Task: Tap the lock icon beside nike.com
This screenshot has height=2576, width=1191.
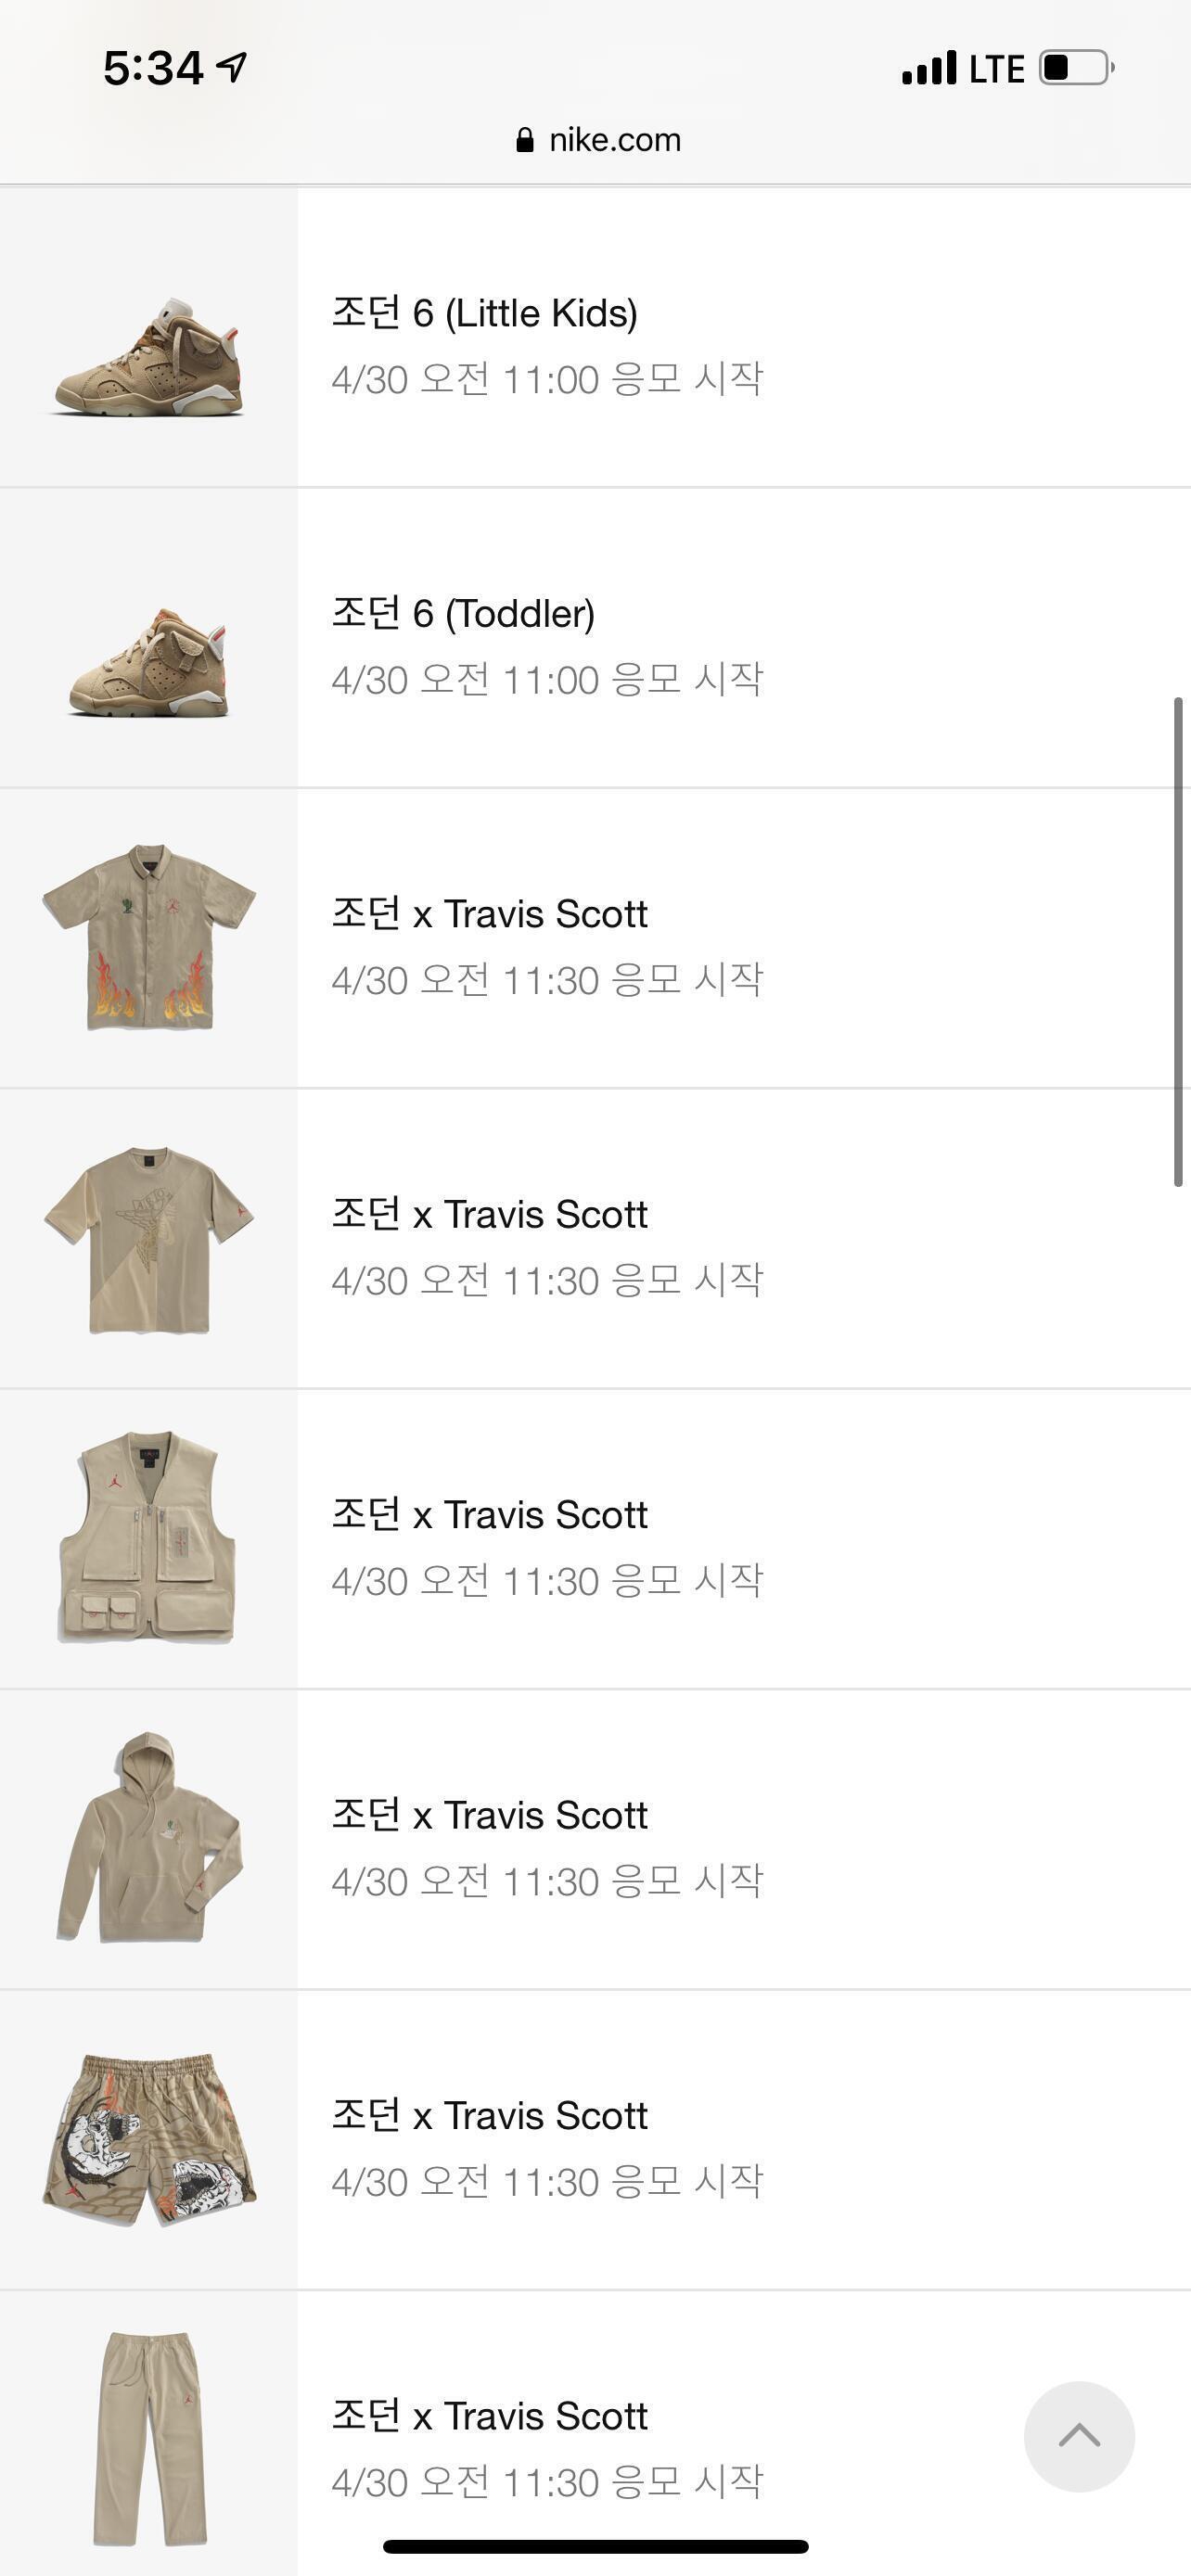Action: pos(525,140)
